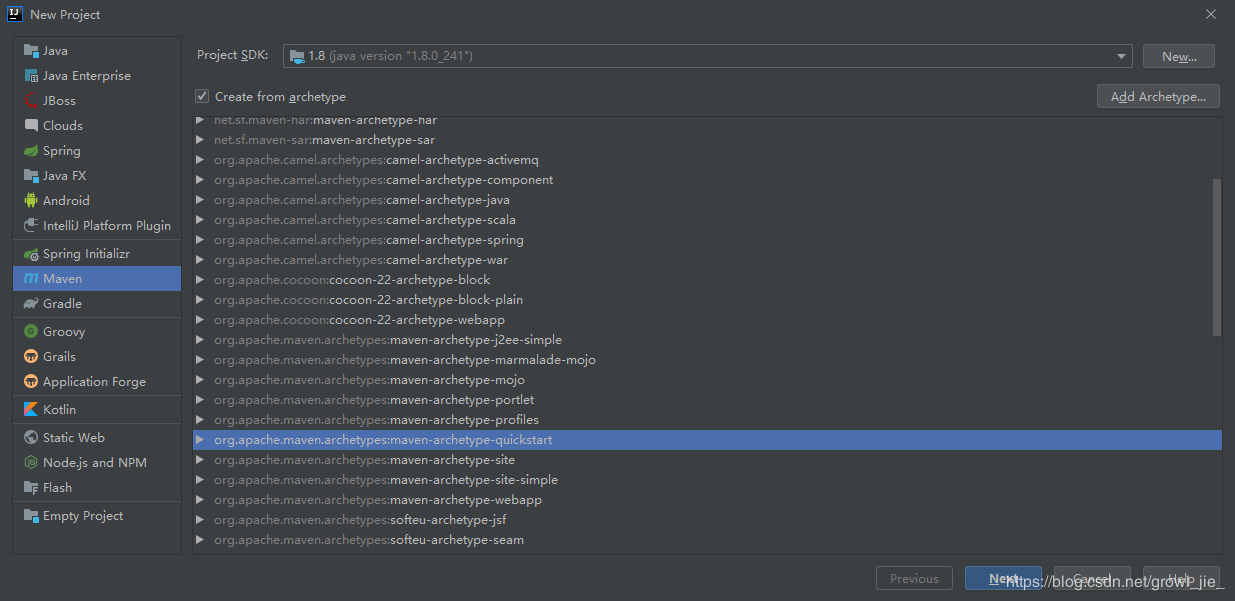
Task: Click the Java icon in the sidebar
Action: click(x=30, y=51)
